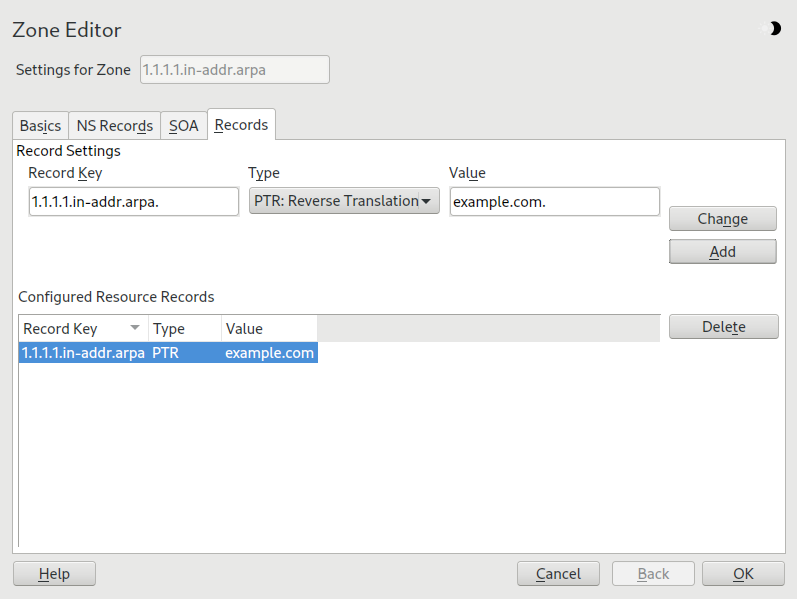This screenshot has width=797, height=599.
Task: Open the NS Records tab
Action: 114,126
